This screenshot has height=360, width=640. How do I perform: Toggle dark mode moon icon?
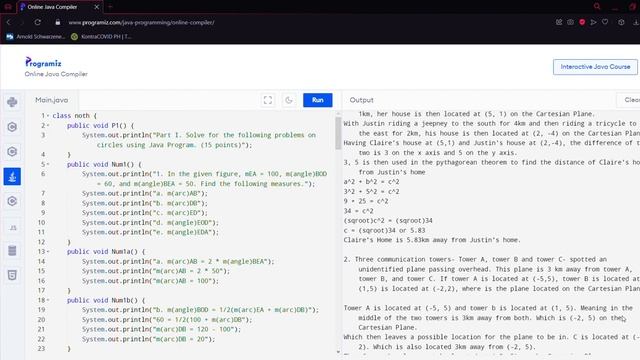tap(289, 100)
